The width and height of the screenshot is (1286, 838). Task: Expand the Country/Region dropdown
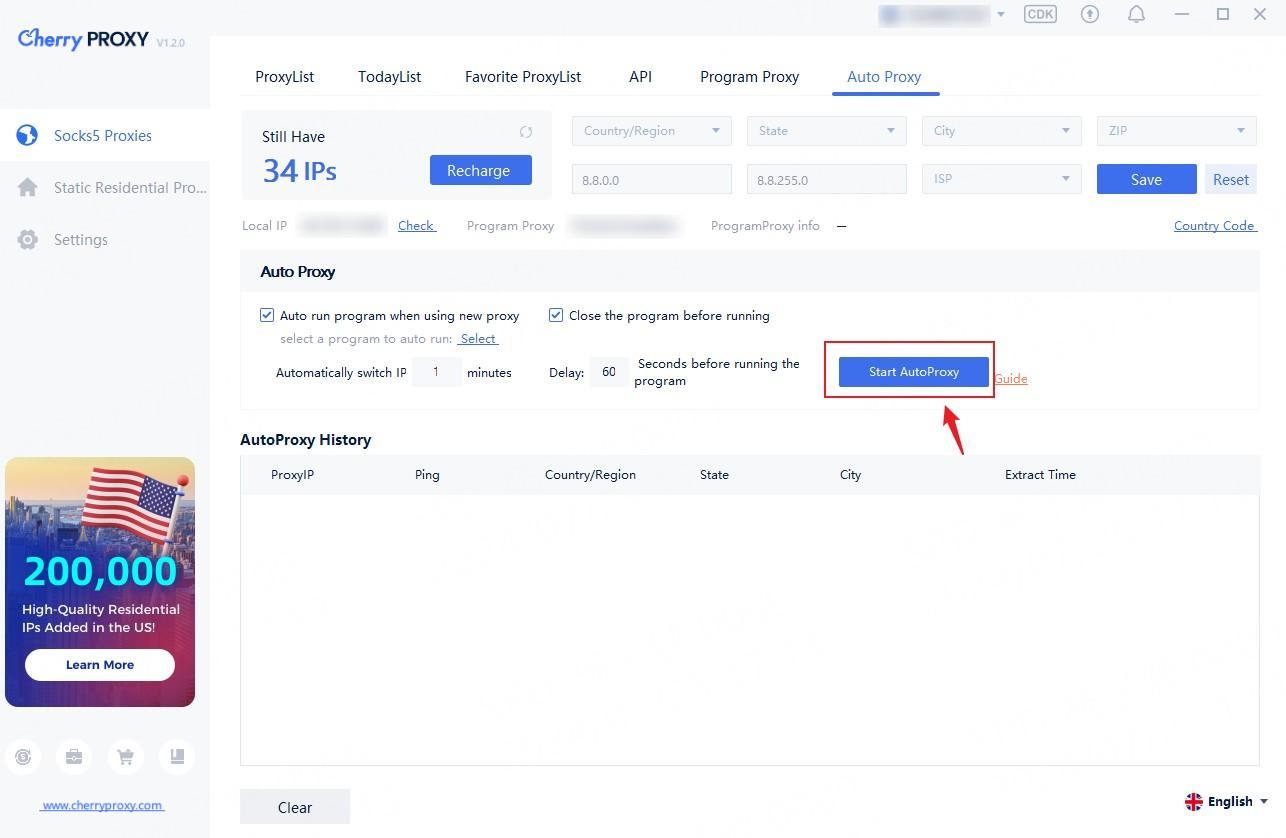tap(651, 131)
